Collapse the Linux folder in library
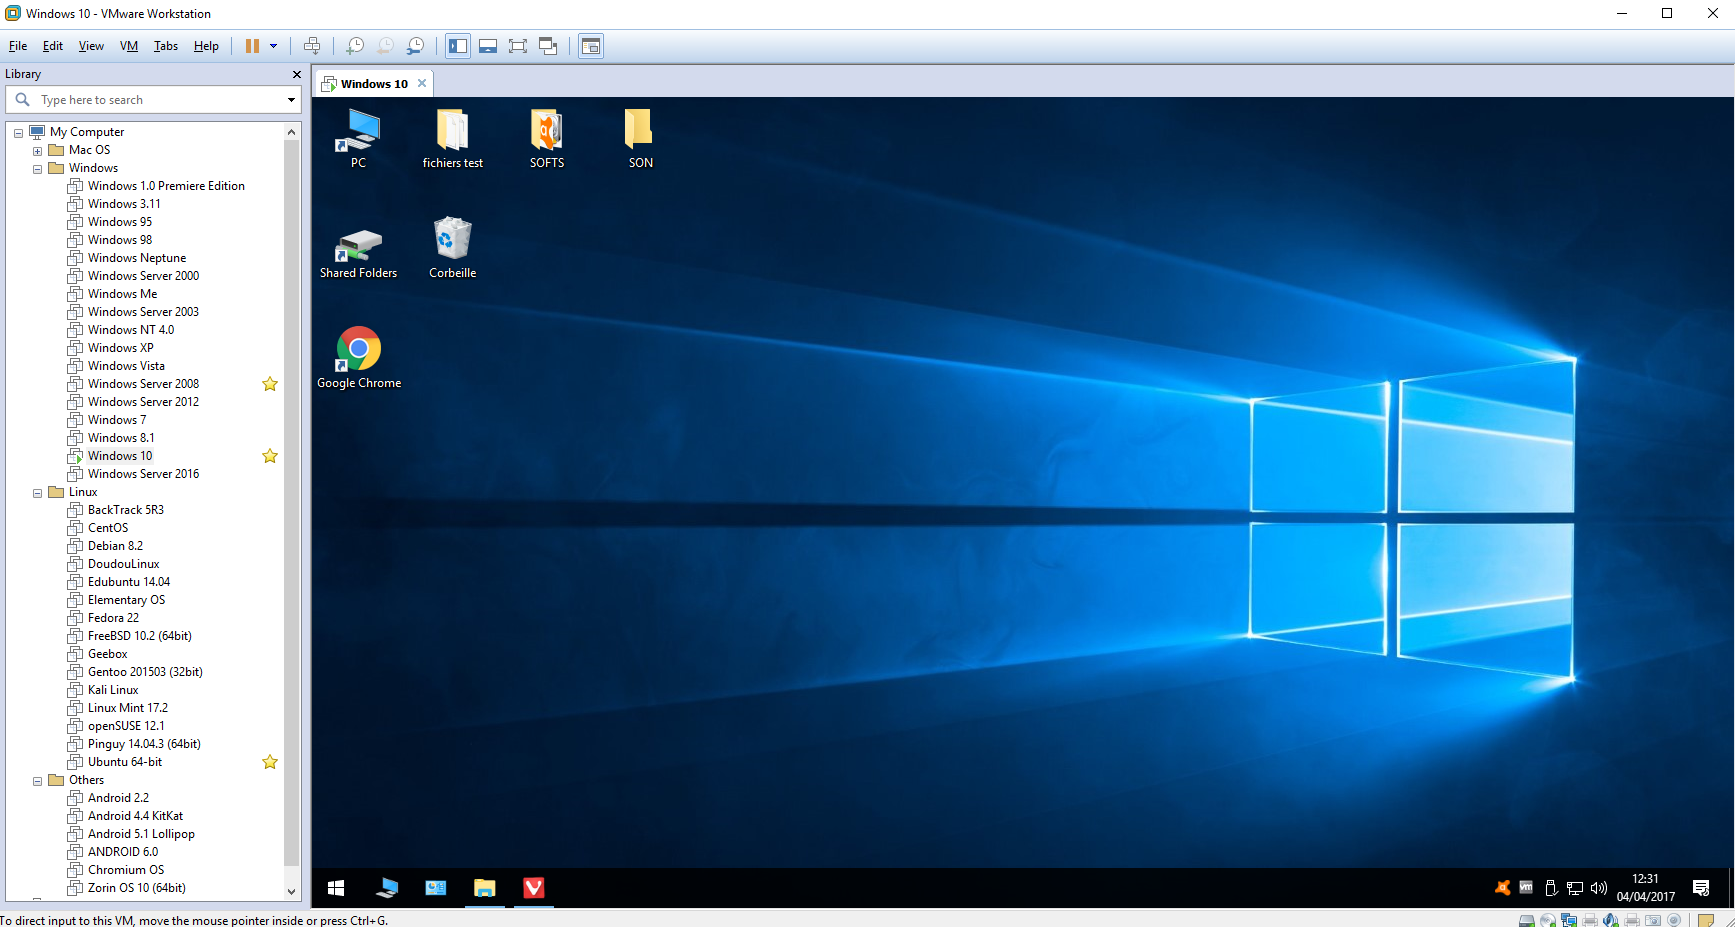 38,493
